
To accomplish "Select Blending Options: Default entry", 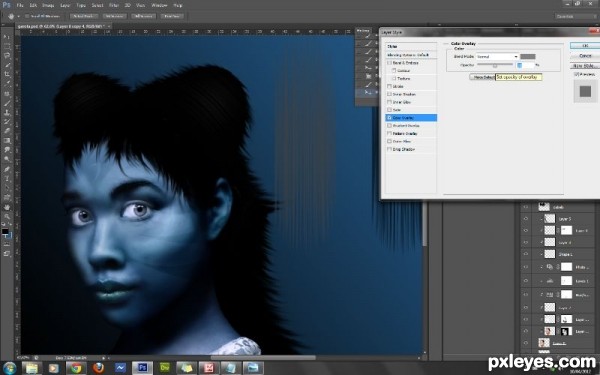I will click(411, 55).
